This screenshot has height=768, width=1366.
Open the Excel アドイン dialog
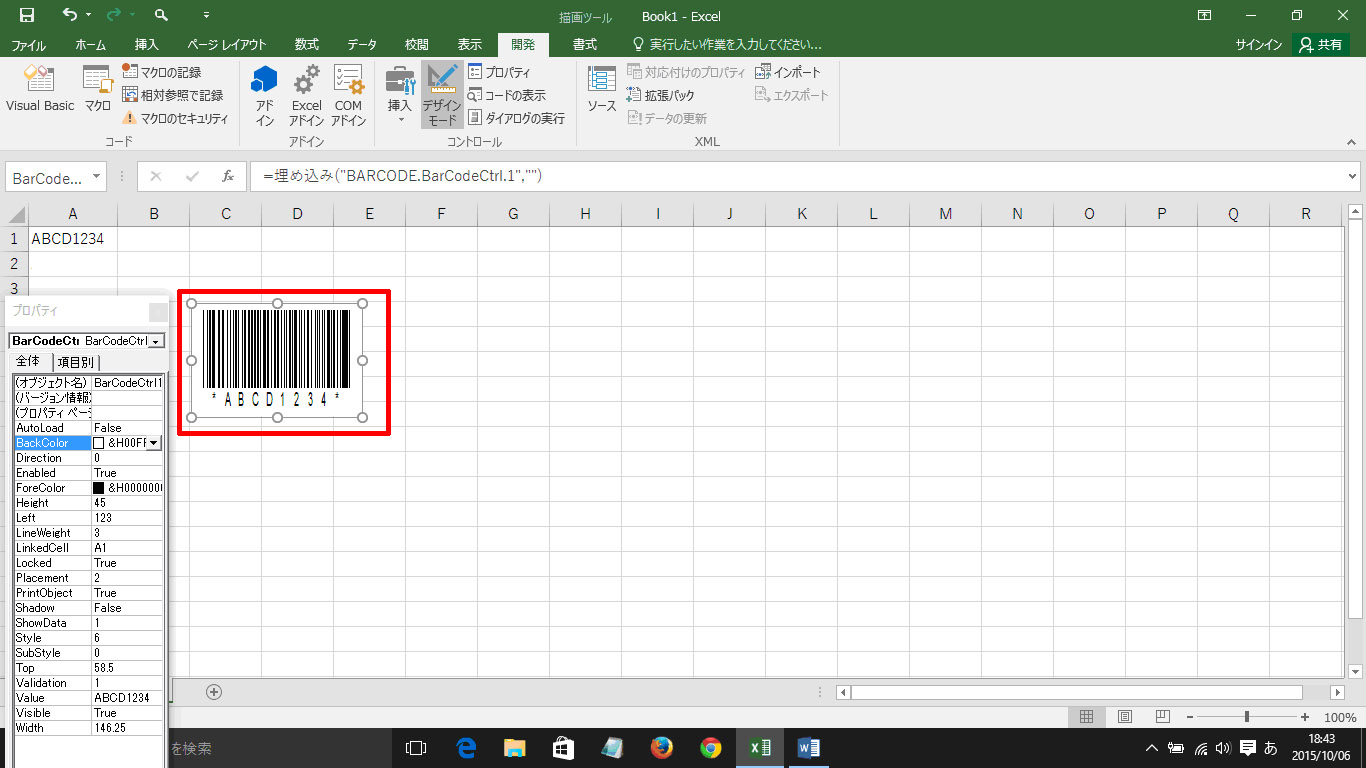click(306, 95)
